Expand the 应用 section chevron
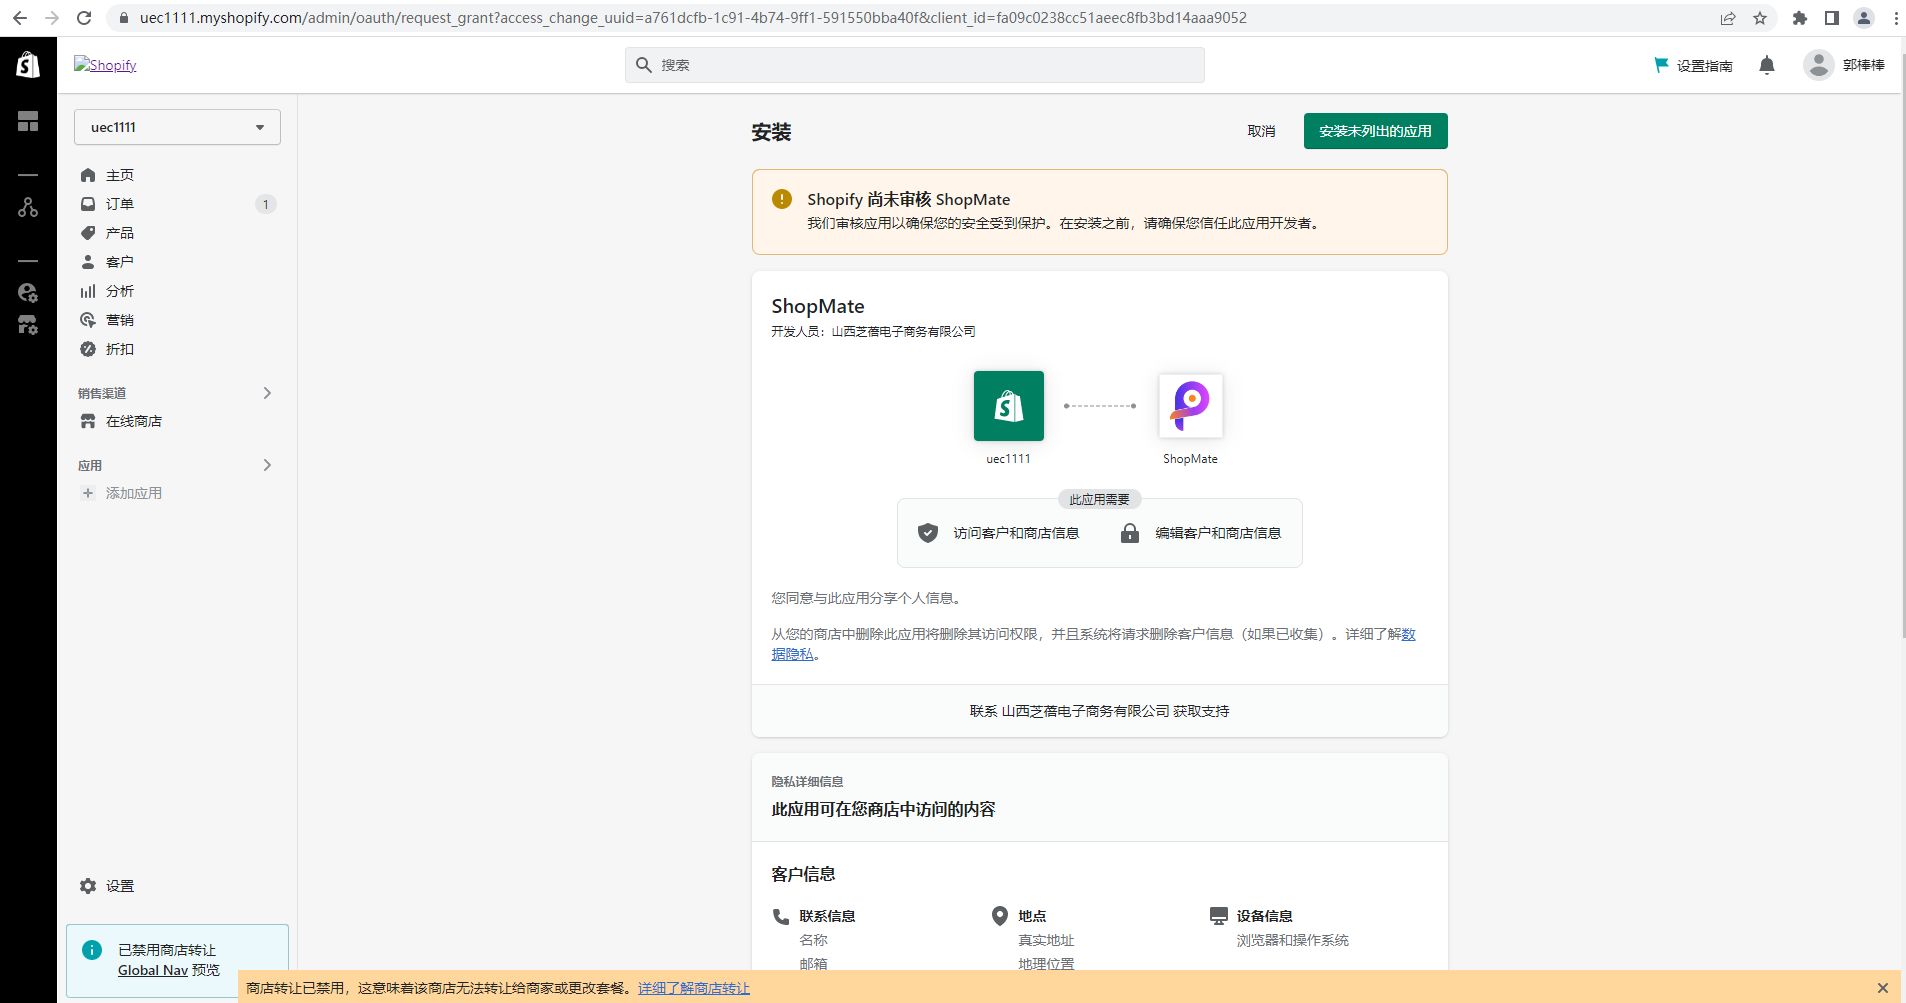 click(267, 465)
